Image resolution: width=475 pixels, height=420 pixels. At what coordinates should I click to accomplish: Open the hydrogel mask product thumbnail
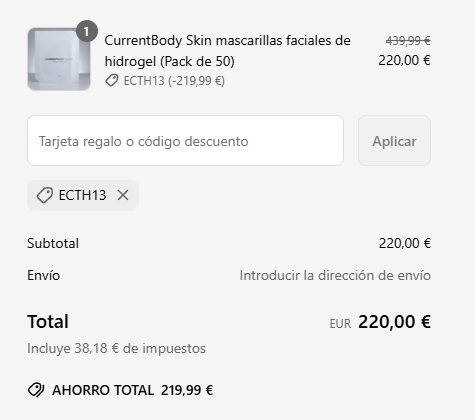coord(59,59)
